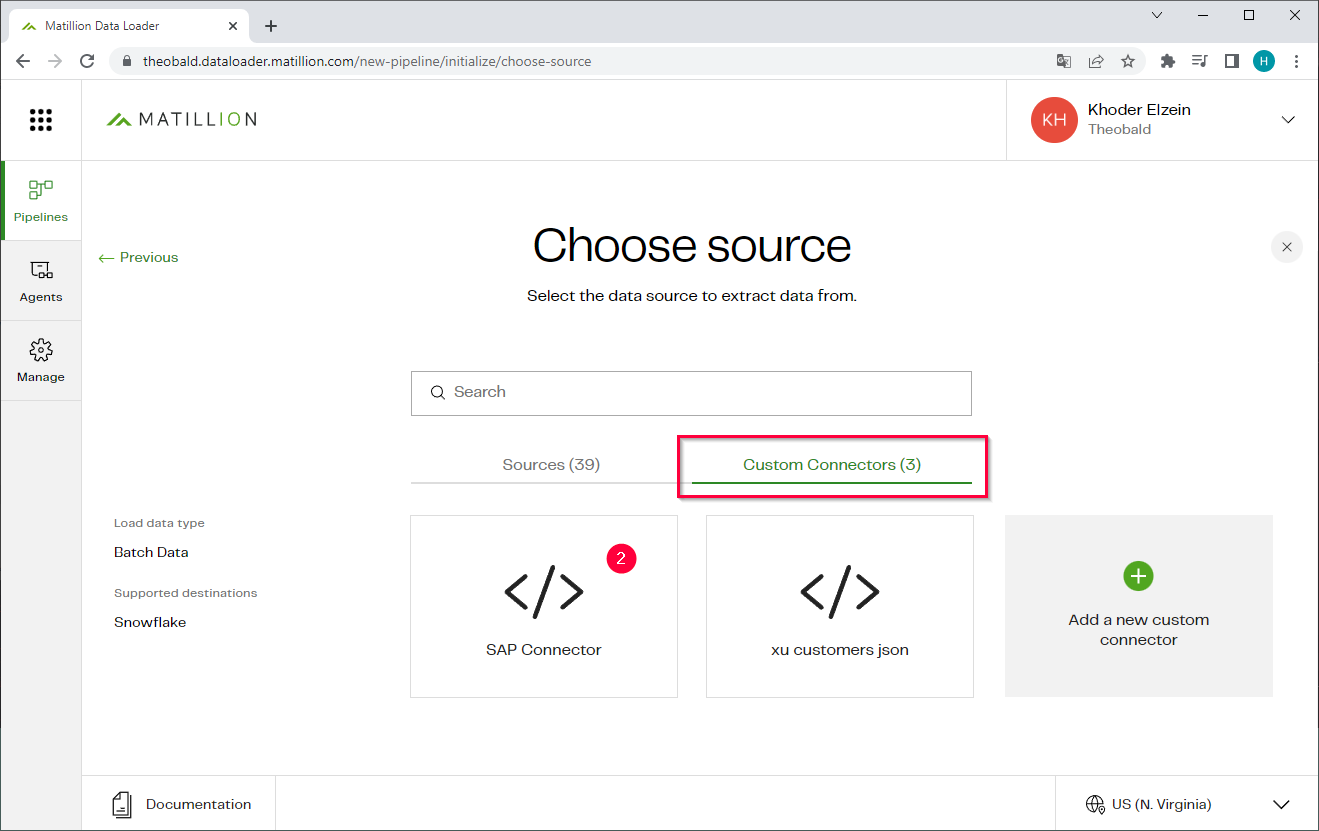Choose the SAP Connector card
Screen dimensions: 1319x831
[x=544, y=606]
